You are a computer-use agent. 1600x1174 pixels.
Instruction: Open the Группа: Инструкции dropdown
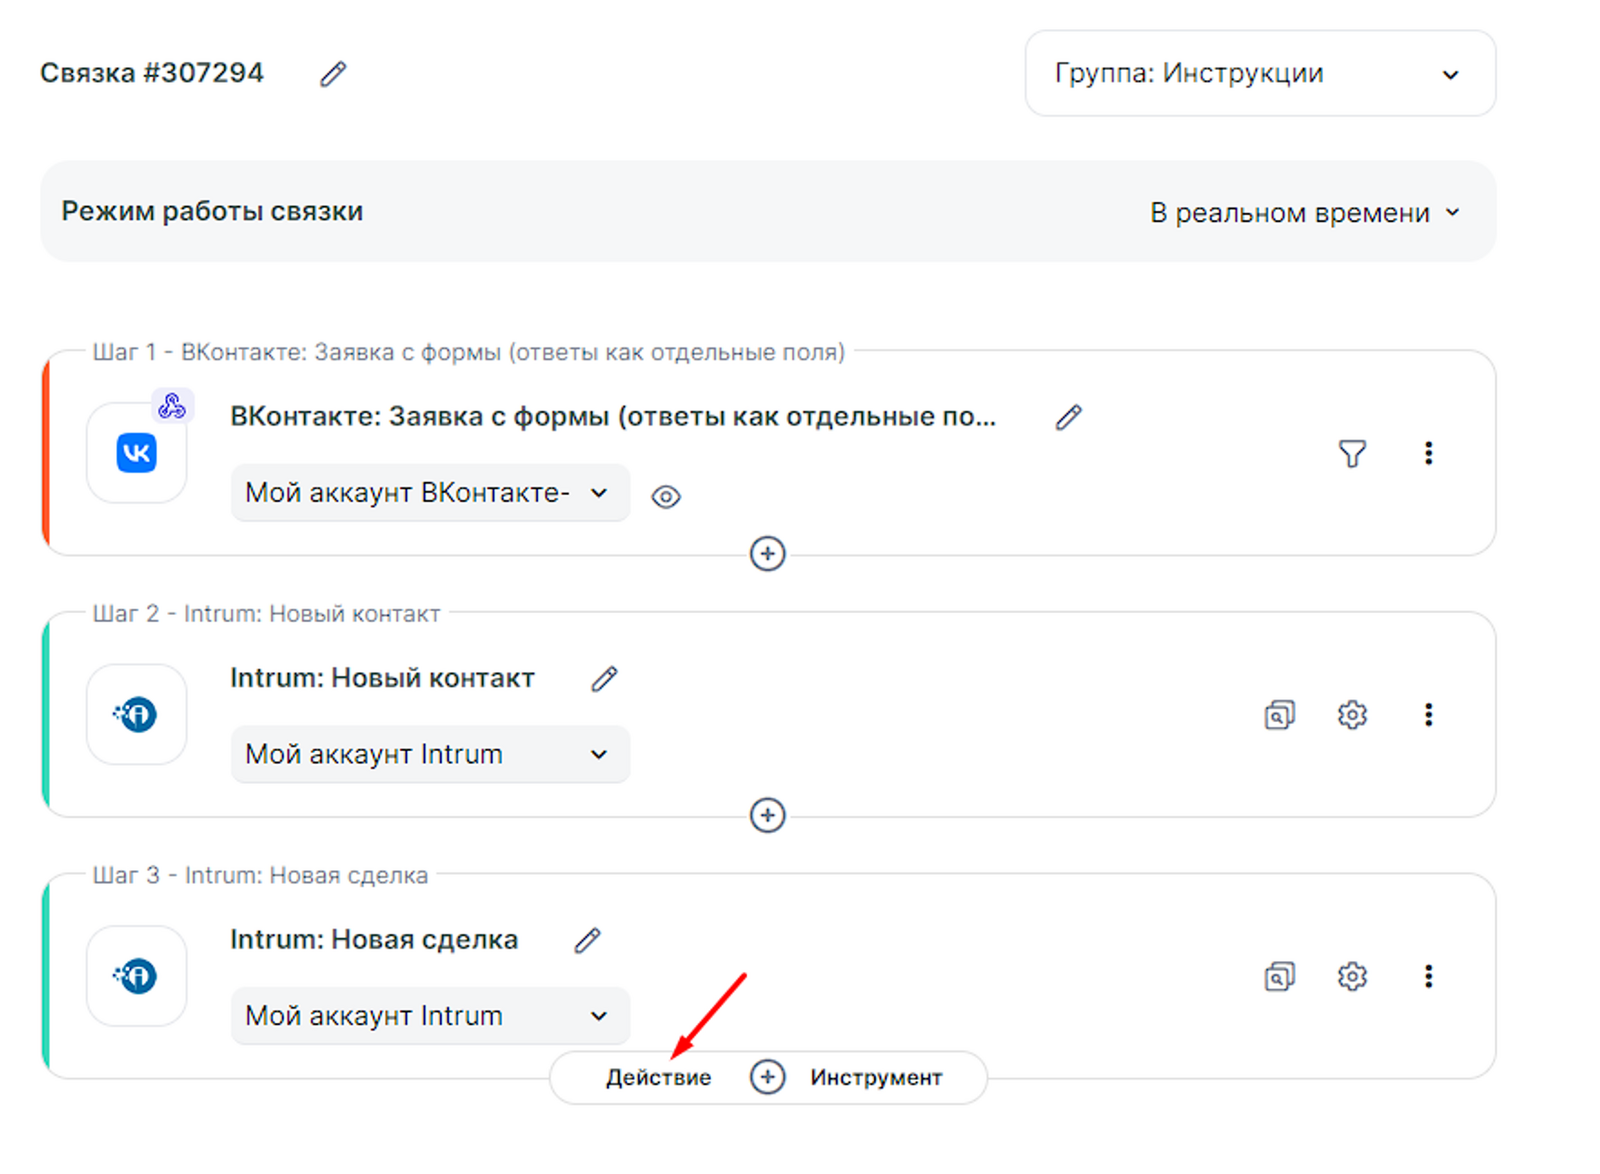pos(1259,74)
